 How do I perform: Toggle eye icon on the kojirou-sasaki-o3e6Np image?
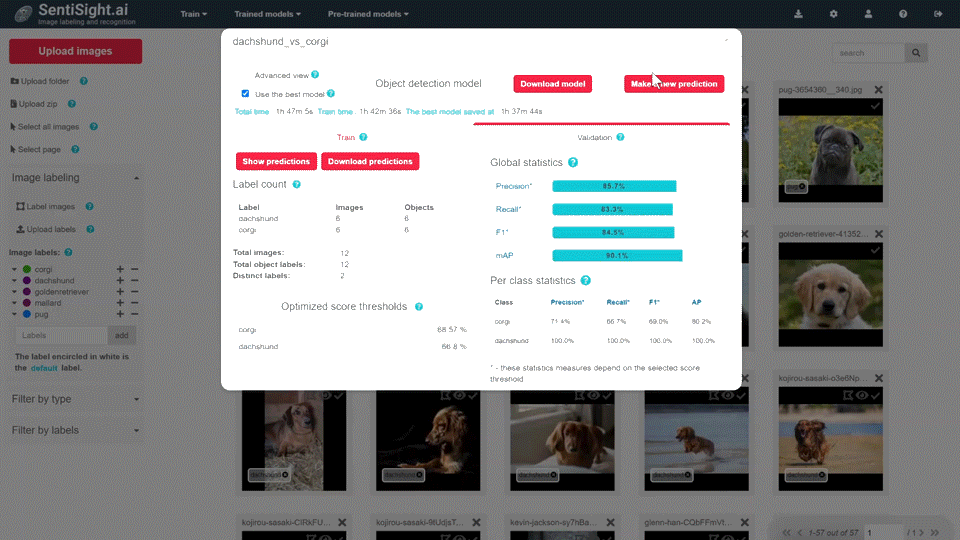(862, 395)
